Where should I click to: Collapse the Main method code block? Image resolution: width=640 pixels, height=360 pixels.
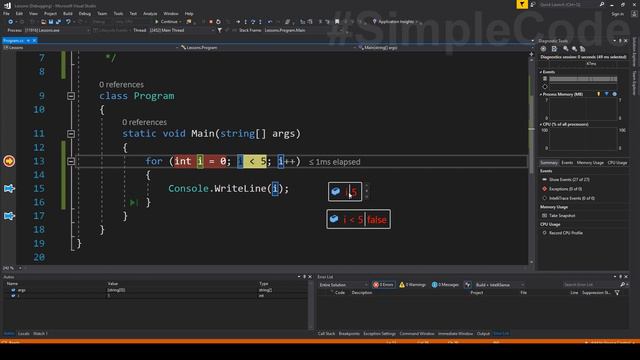pos(71,134)
